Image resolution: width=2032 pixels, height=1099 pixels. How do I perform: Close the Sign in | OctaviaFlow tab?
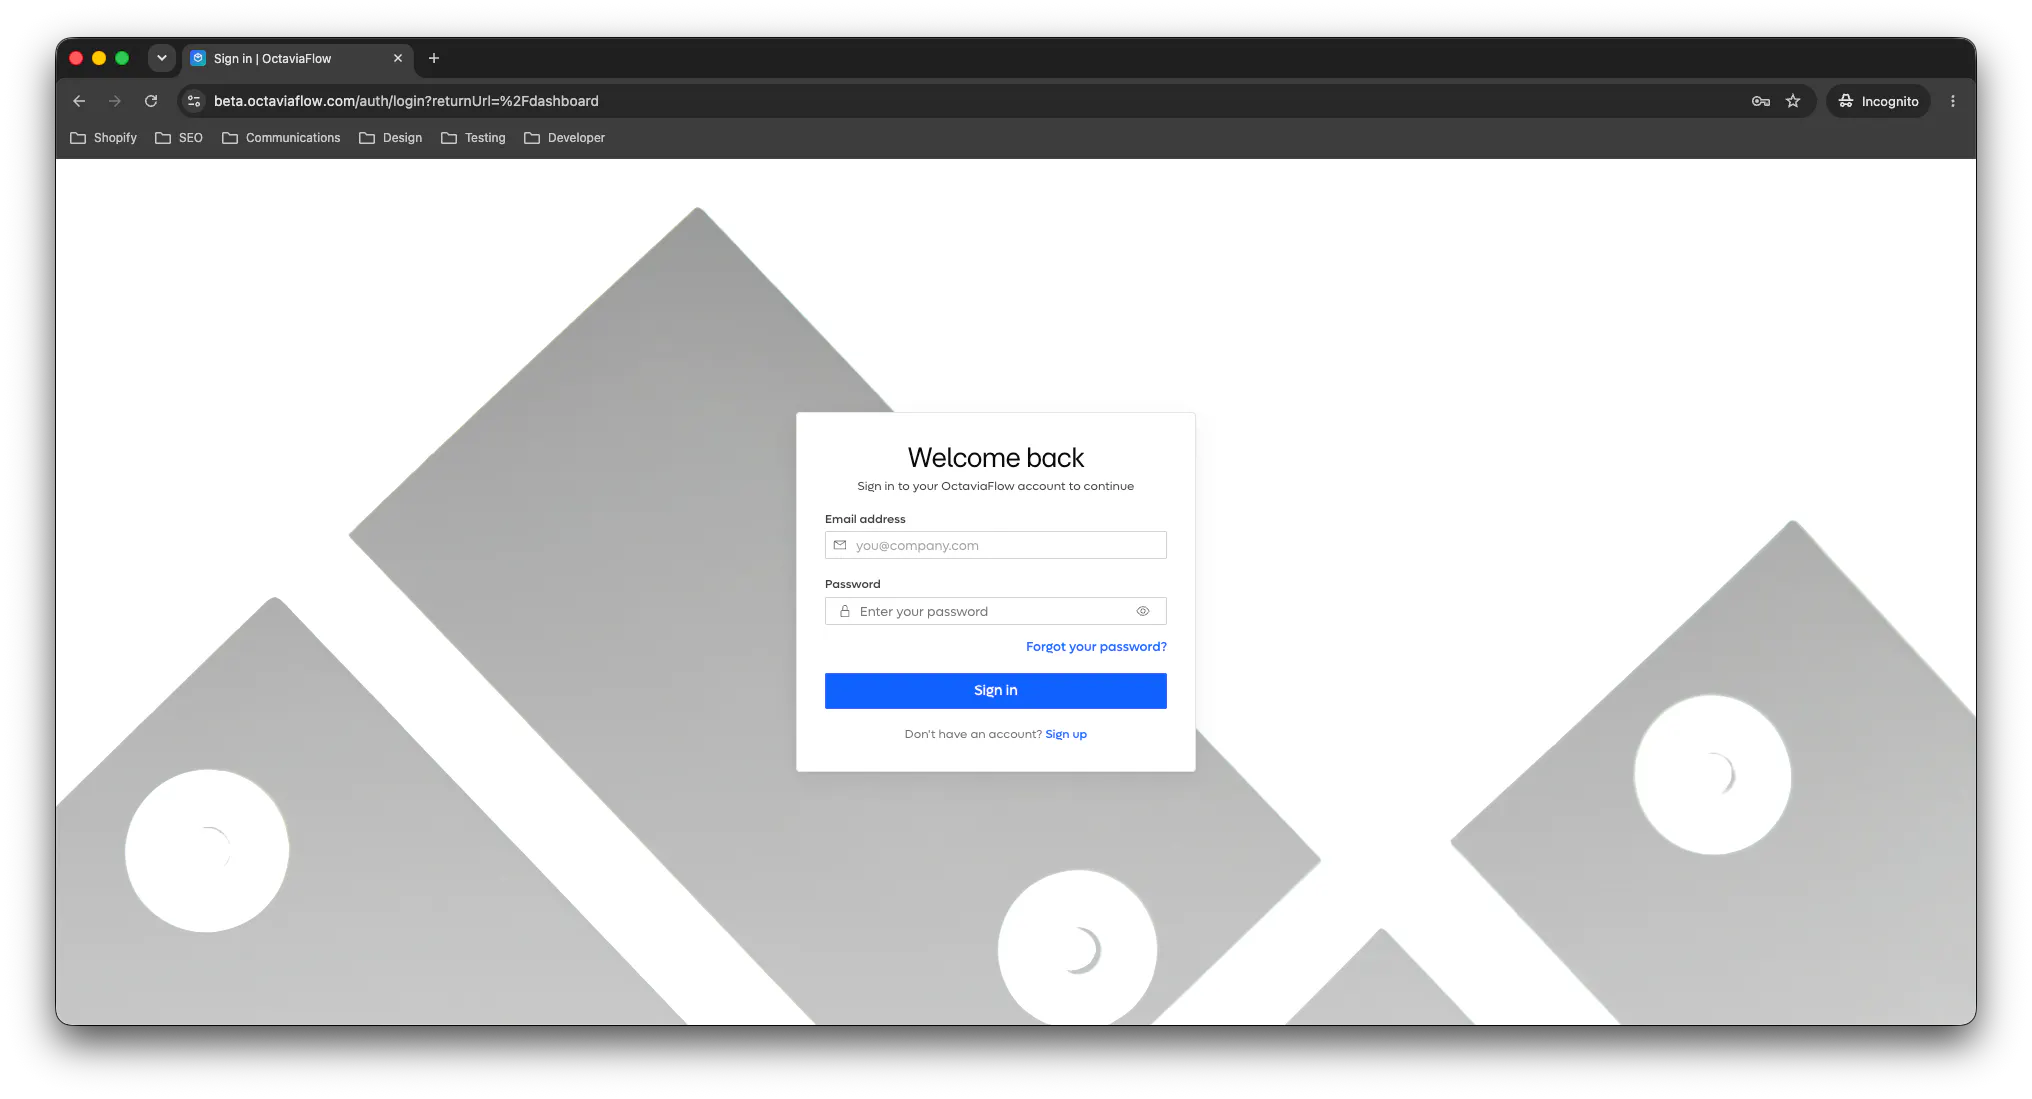tap(398, 58)
